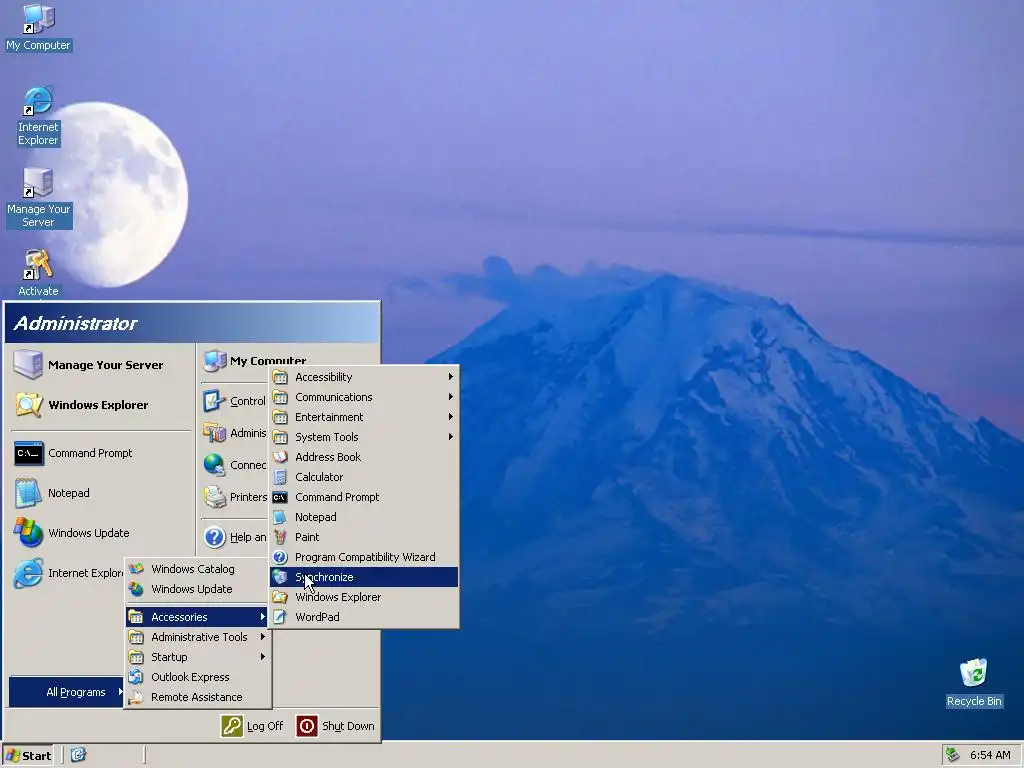Expand the Communications submenu arrow

click(x=451, y=397)
